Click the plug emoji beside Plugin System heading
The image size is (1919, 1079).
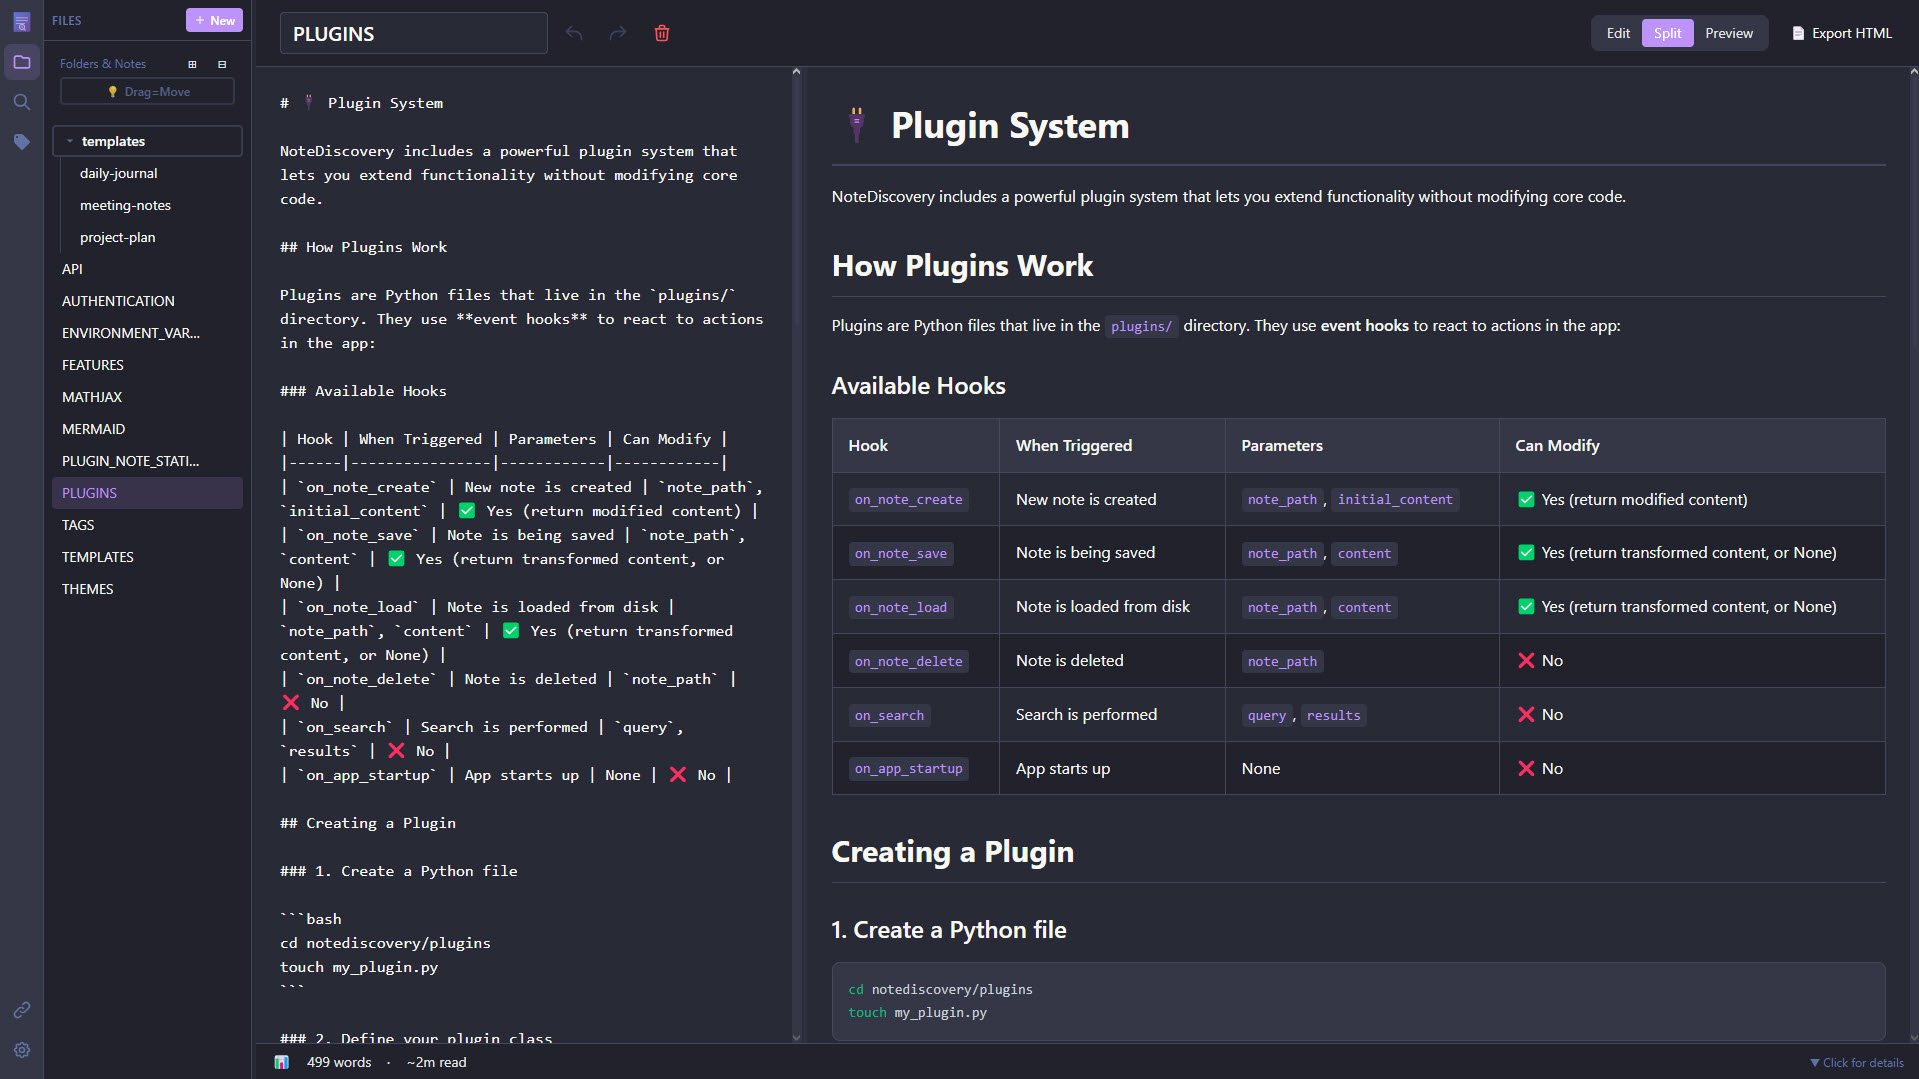[x=856, y=125]
